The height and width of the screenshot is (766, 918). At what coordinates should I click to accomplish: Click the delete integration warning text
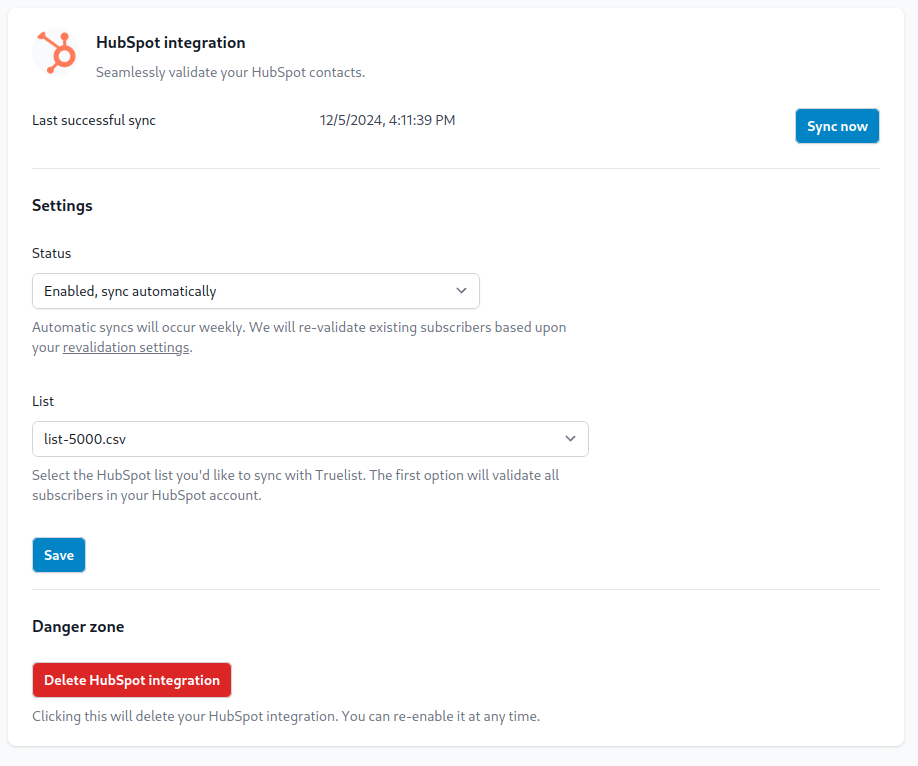[x=286, y=716]
